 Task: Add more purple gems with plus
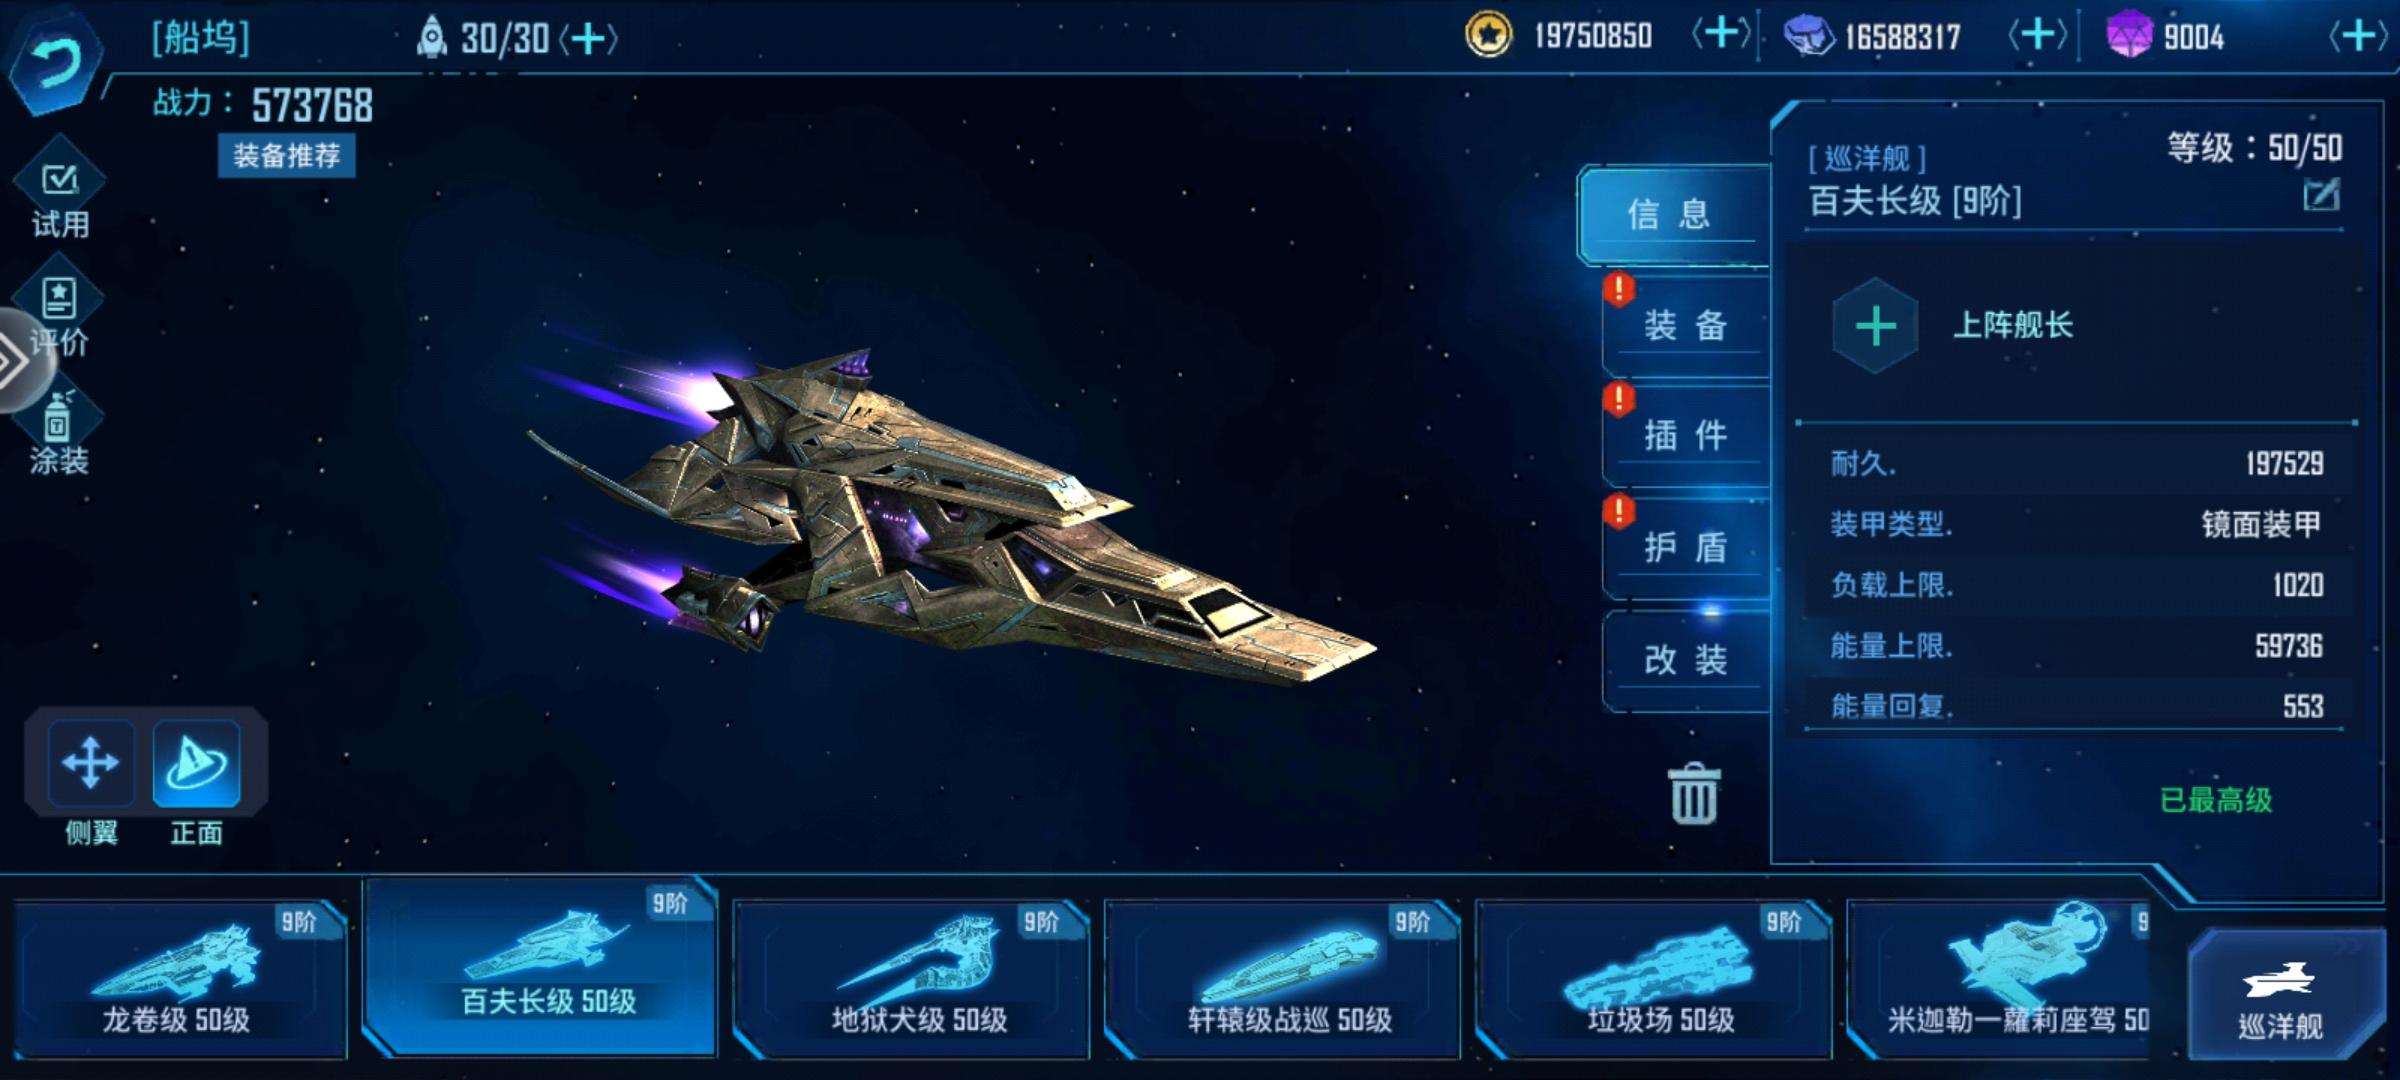click(2359, 37)
